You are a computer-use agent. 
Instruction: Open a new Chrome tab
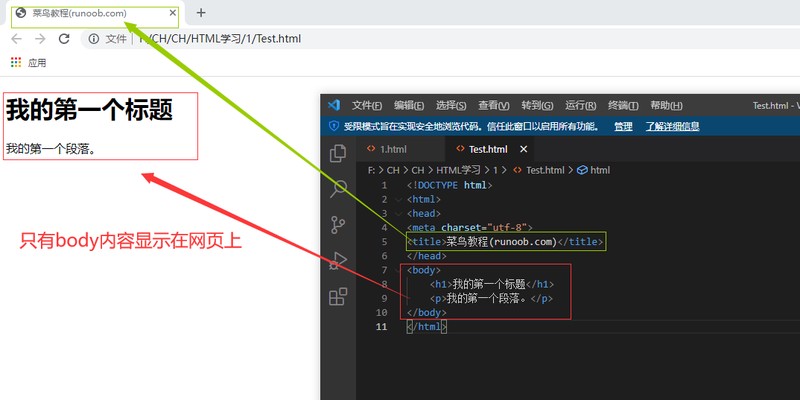point(201,13)
